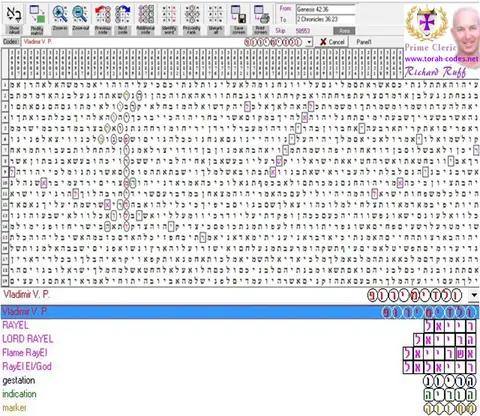Open the www.torah-codes.net link

(x=441, y=59)
